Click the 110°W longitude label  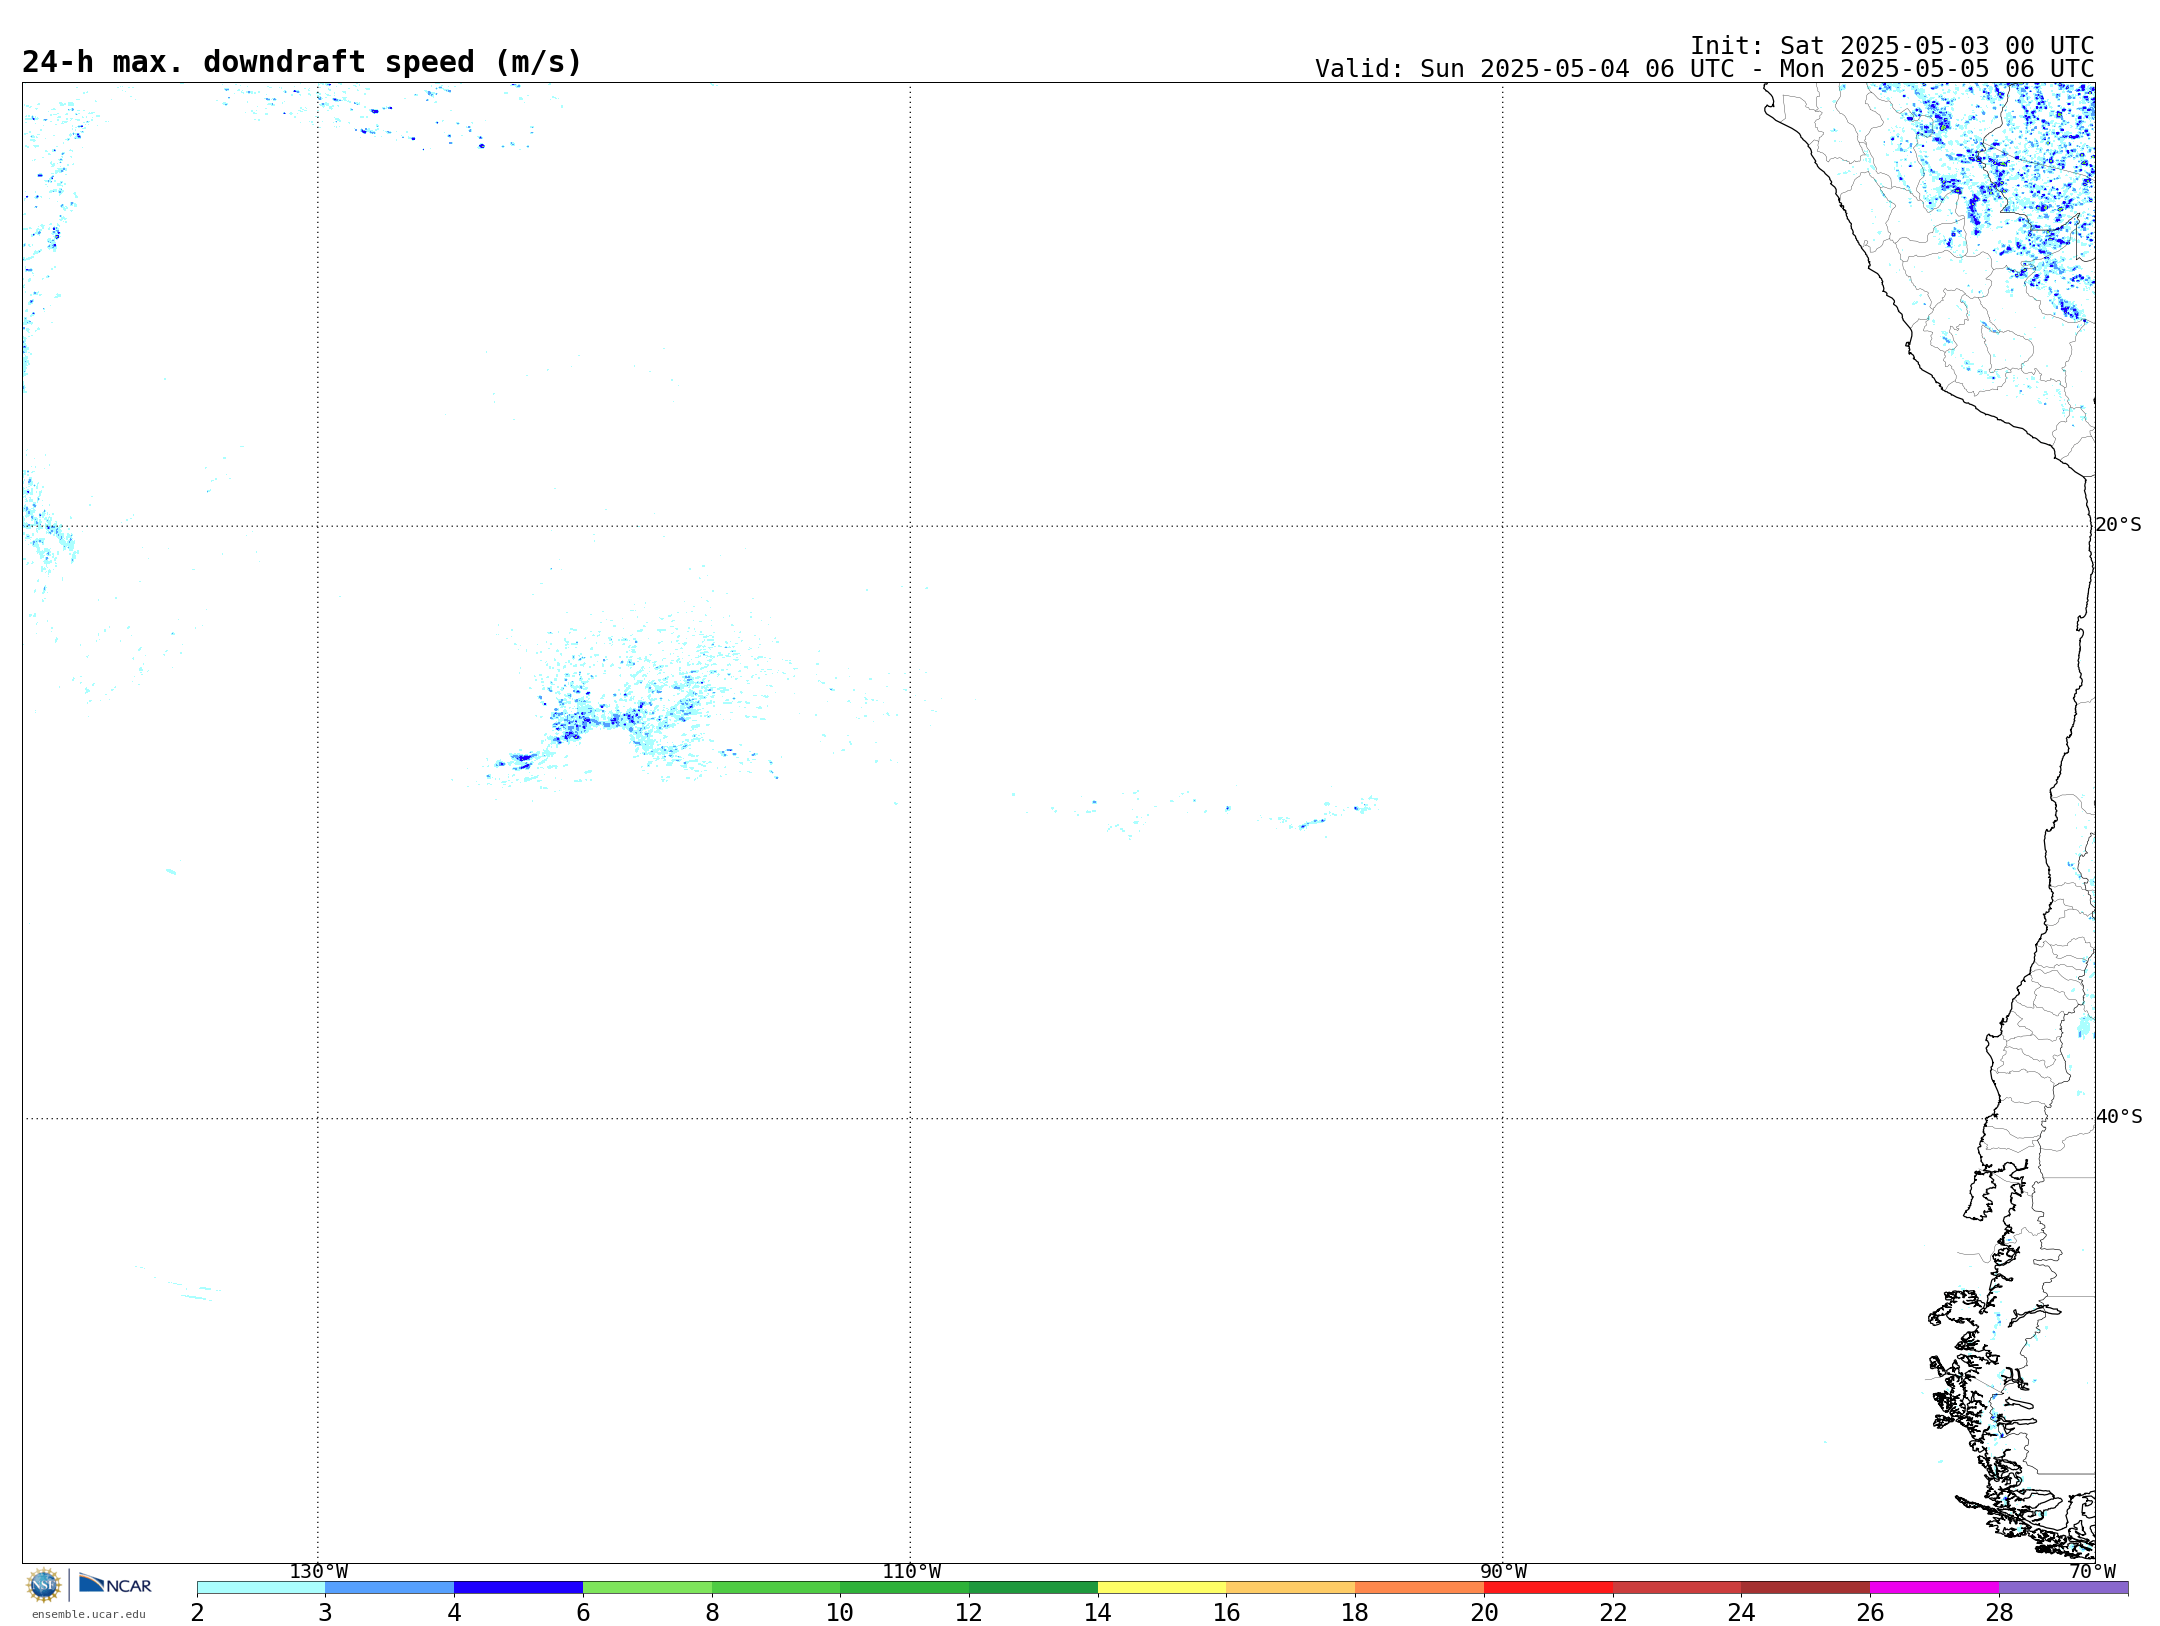click(911, 1572)
